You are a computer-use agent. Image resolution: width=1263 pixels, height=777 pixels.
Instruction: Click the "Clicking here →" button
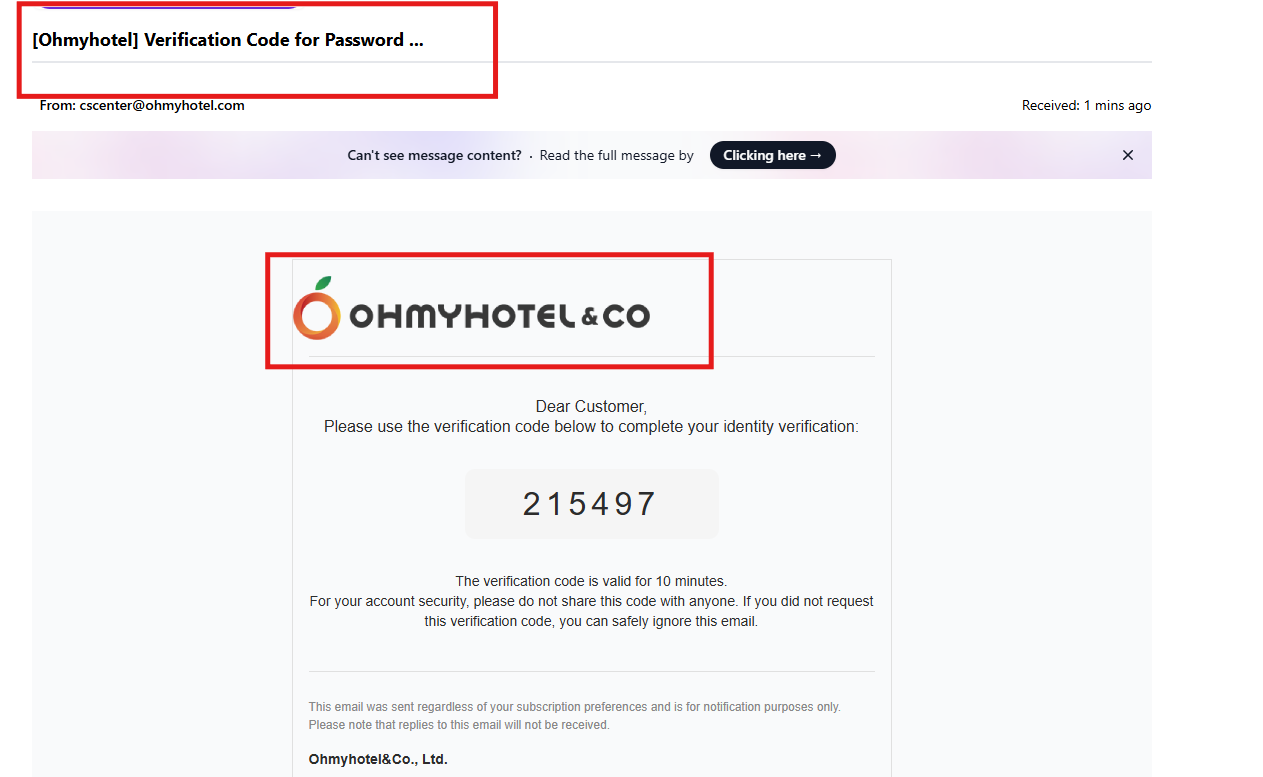coord(772,155)
